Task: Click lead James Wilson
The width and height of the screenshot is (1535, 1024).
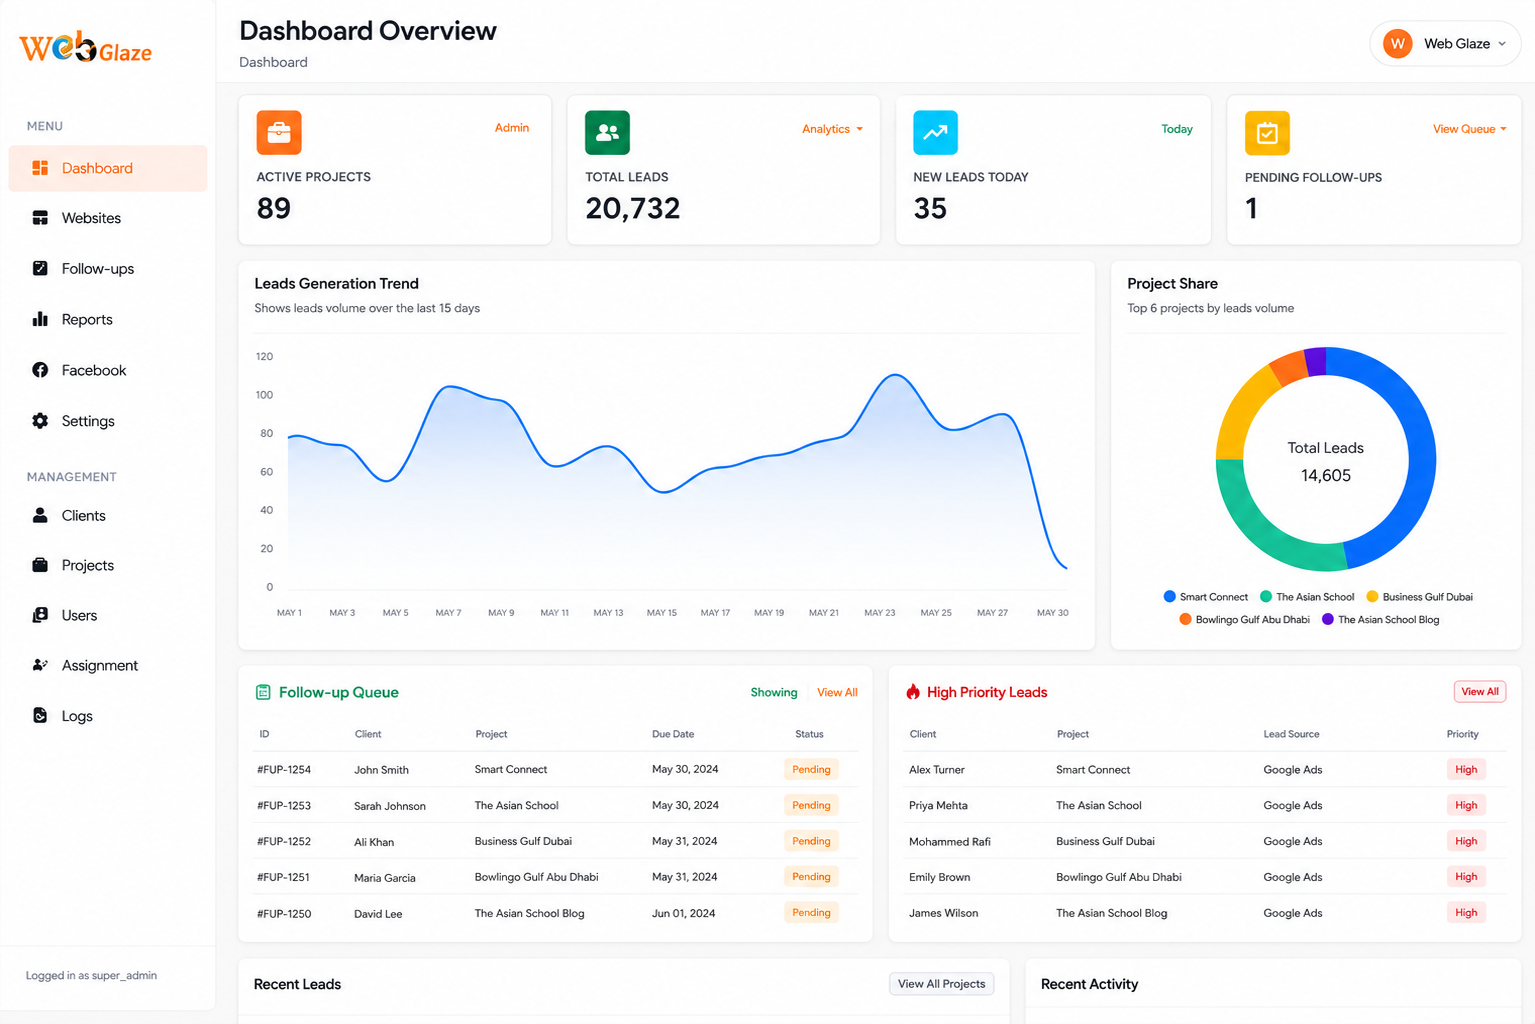Action: tap(944, 913)
